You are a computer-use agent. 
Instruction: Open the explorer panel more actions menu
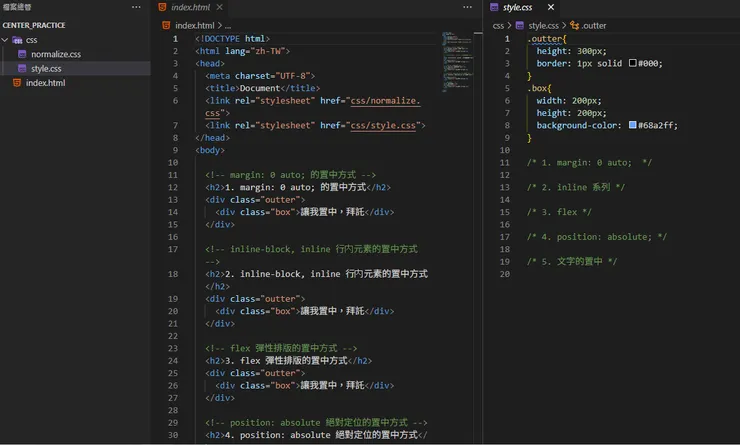coord(136,7)
